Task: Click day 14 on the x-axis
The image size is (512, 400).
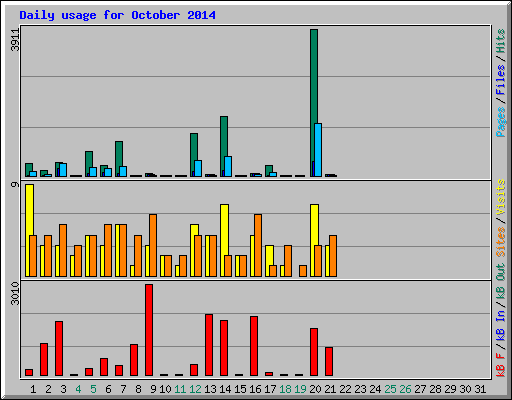Action: point(225,389)
